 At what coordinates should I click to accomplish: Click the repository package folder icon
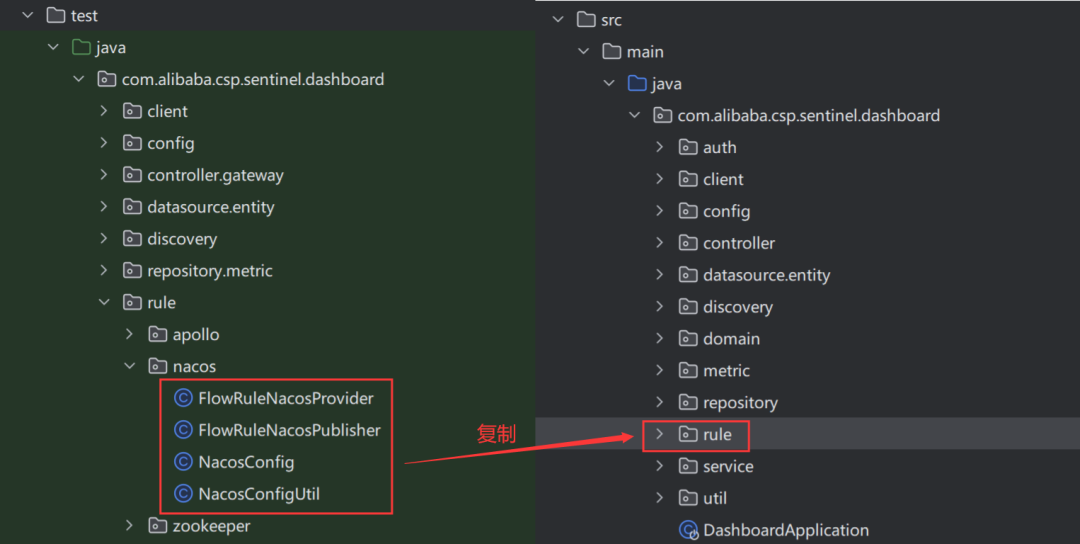(x=688, y=402)
